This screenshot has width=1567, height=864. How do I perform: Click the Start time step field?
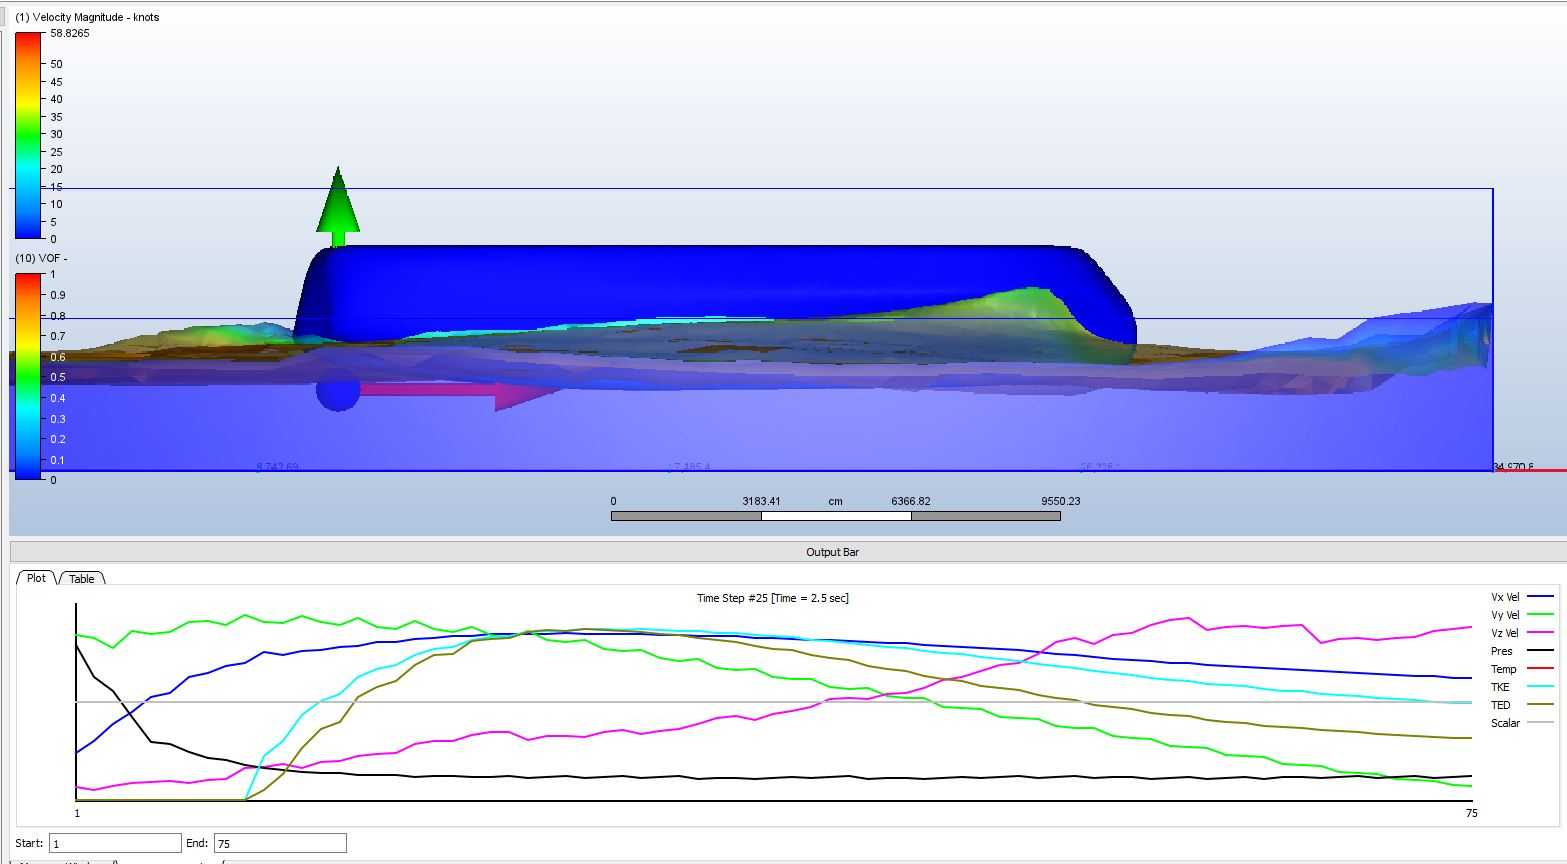pyautogui.click(x=115, y=843)
